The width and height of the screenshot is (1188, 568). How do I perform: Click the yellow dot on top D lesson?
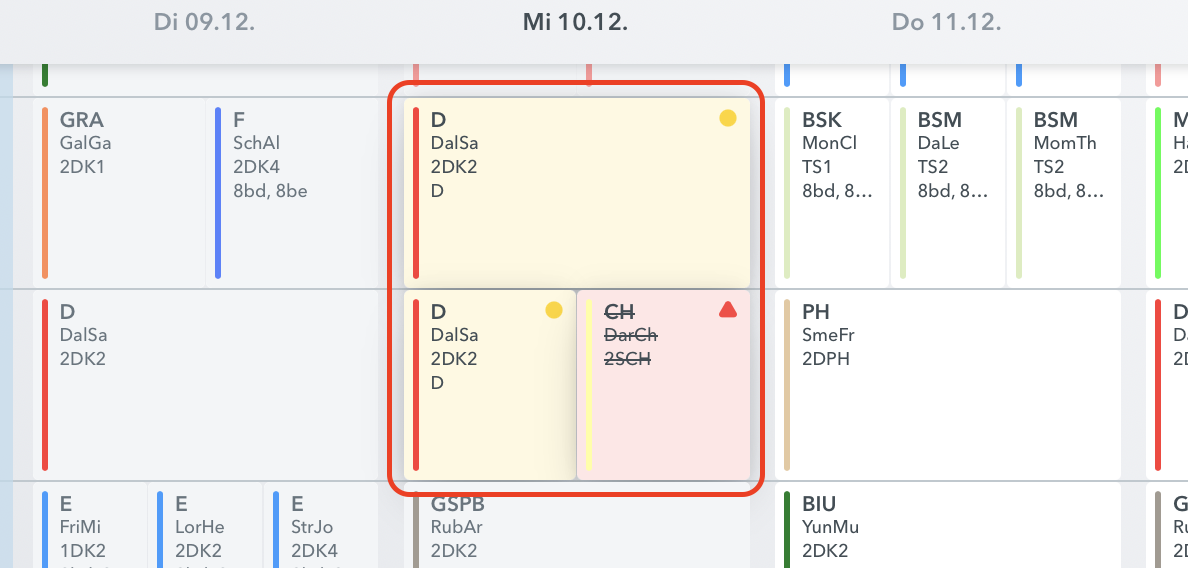(x=728, y=118)
